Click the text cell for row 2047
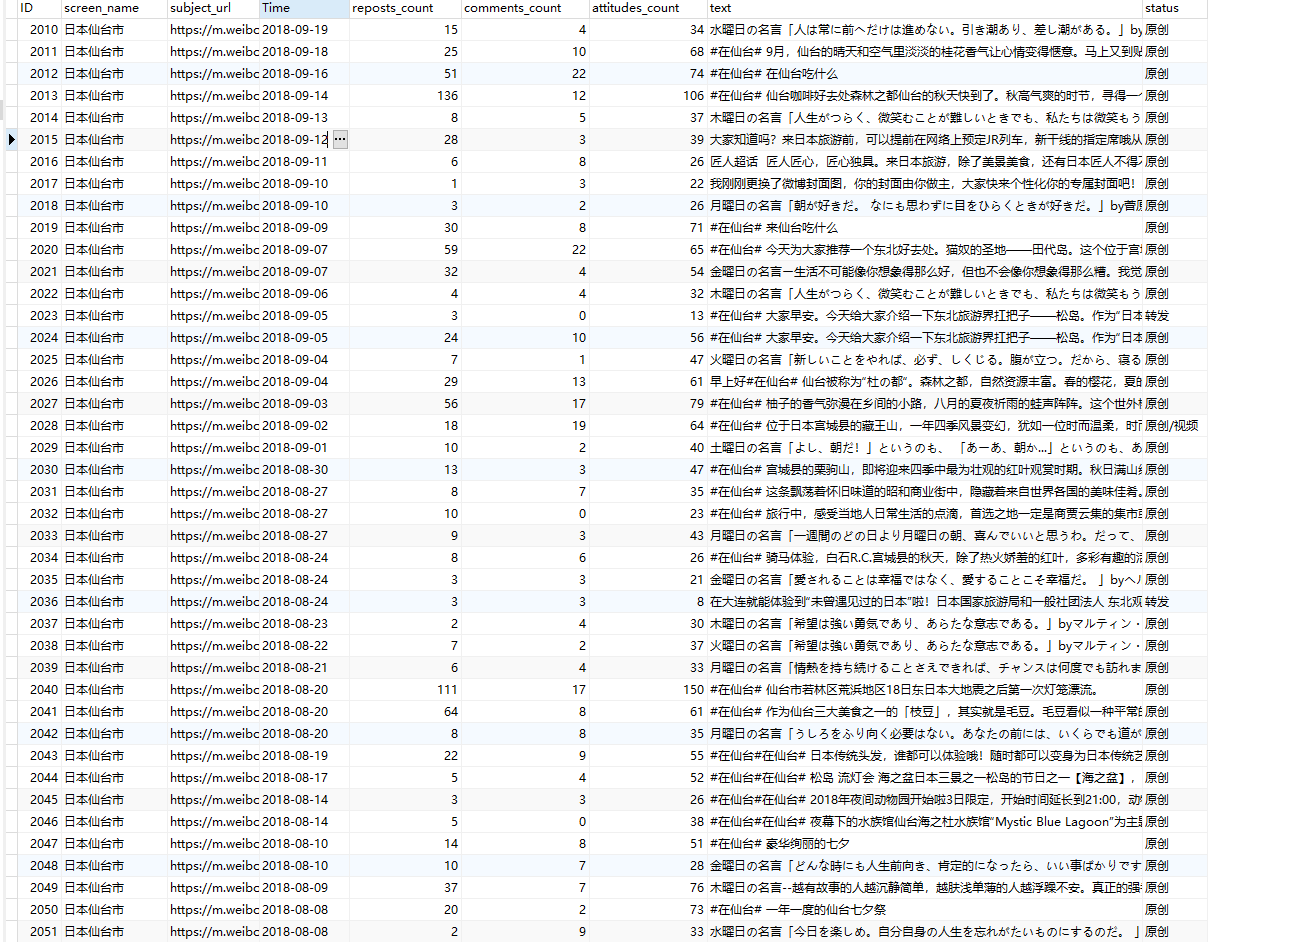 [x=923, y=844]
